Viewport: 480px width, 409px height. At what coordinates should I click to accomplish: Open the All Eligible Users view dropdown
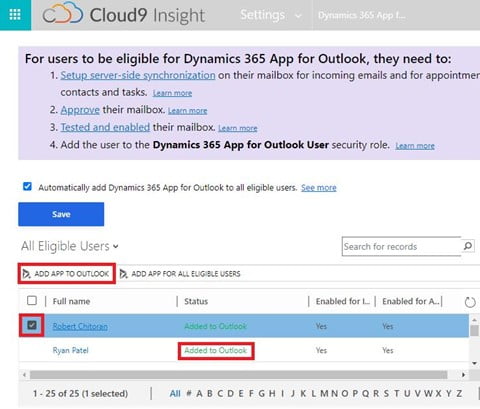pyautogui.click(x=70, y=246)
